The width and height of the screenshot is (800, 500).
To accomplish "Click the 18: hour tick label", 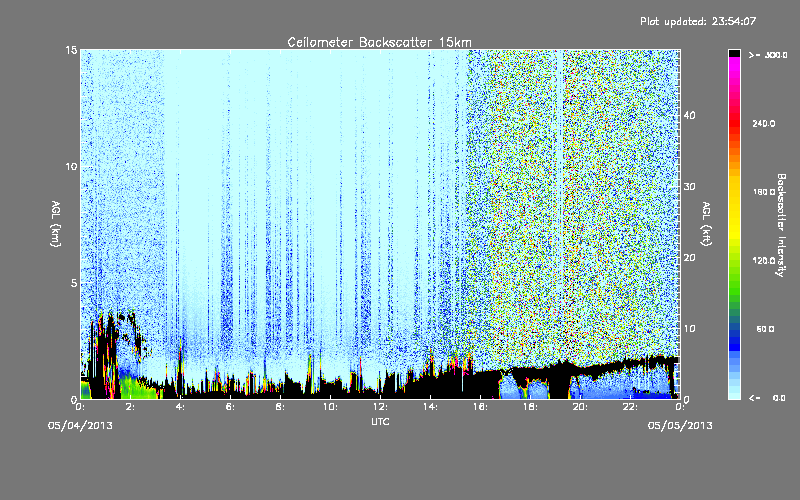I will tap(531, 407).
